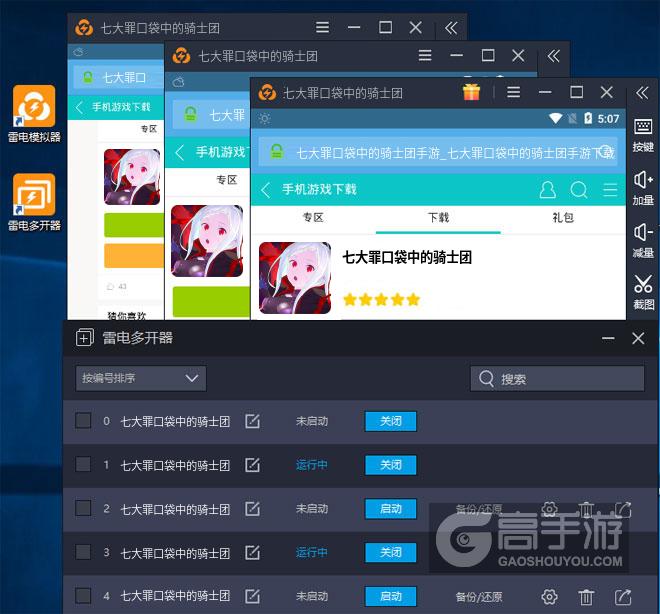Click 启动 button for instance 2
Image resolution: width=660 pixels, height=614 pixels.
tap(391, 509)
